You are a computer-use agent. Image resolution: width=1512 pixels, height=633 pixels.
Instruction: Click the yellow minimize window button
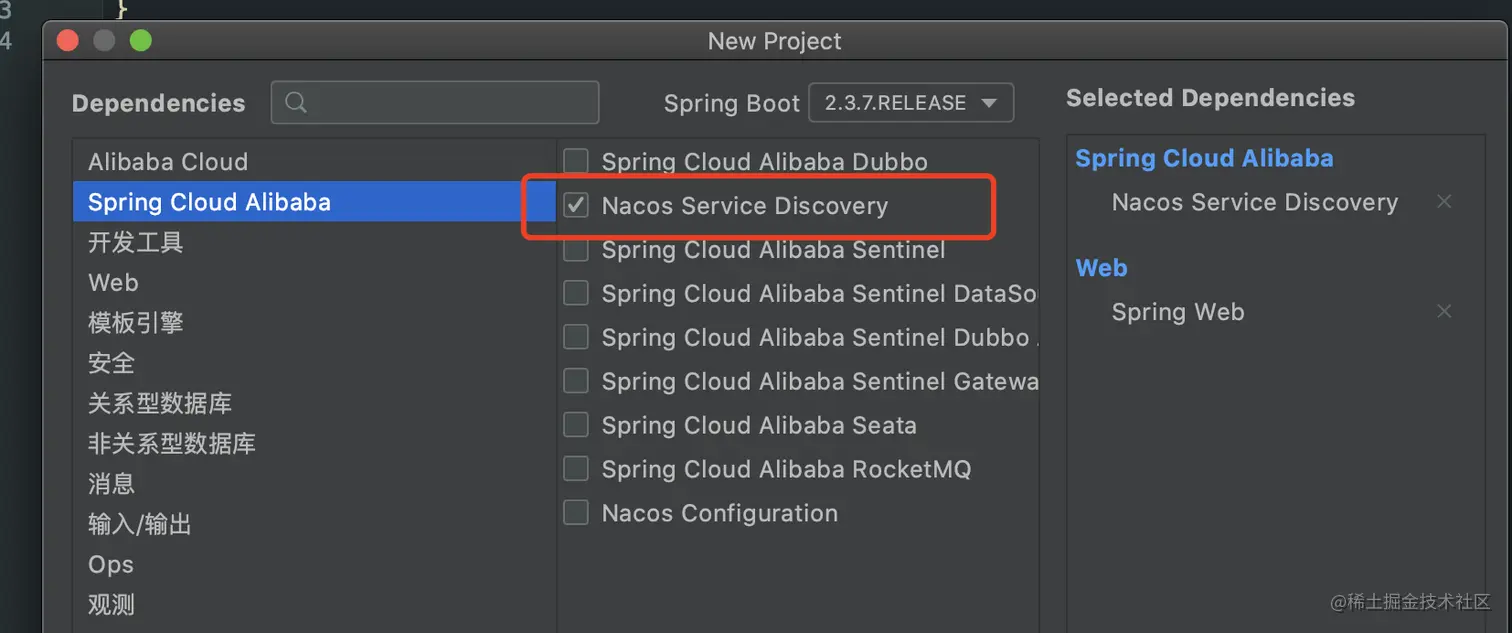point(104,41)
